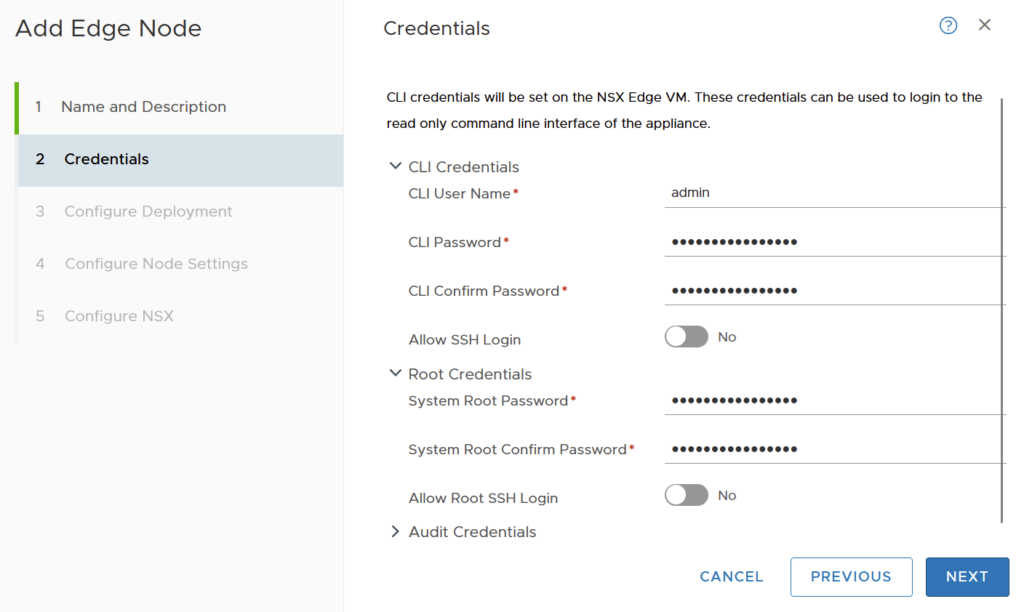1024x612 pixels.
Task: Close the Add Edge Node dialog
Action: (x=985, y=26)
